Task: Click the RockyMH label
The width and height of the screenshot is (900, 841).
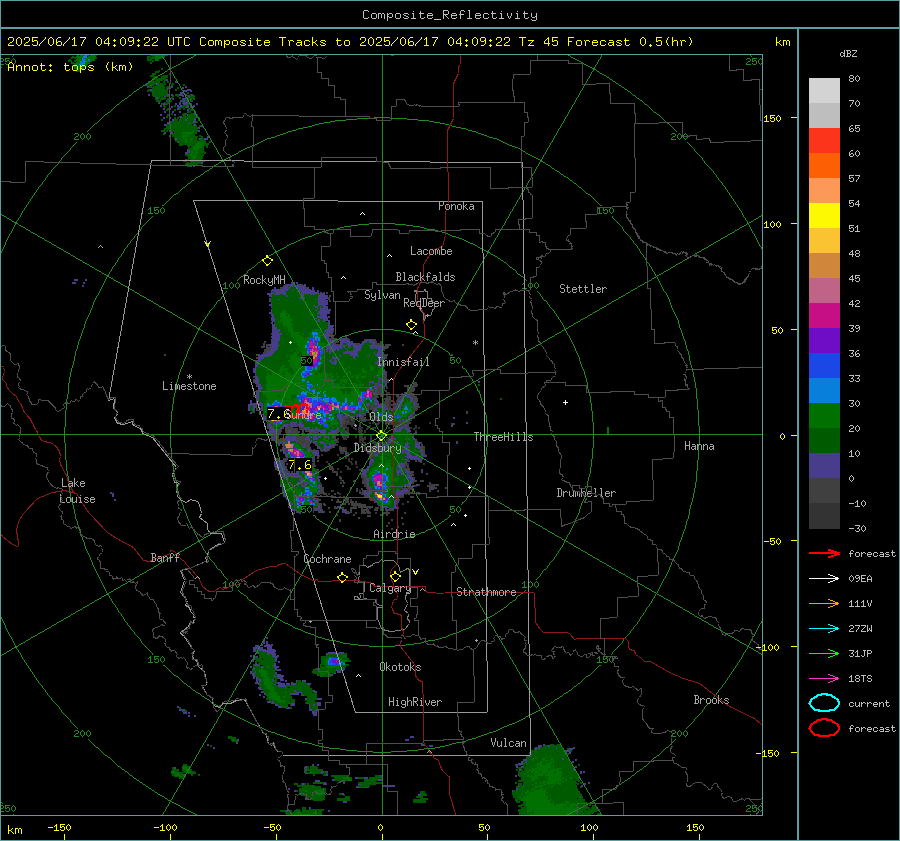Action: tap(264, 280)
